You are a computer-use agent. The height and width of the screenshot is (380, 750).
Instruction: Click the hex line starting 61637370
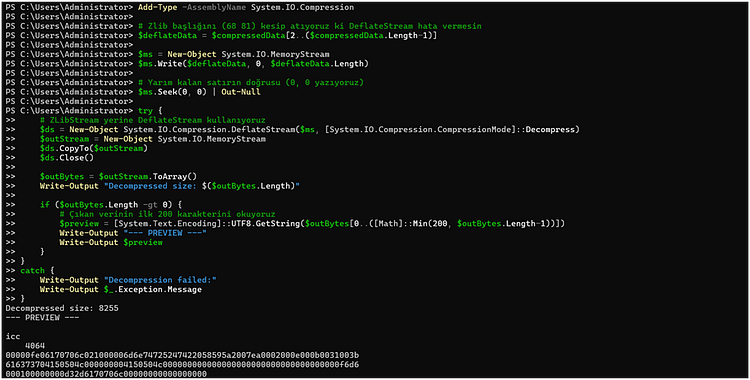(x=183, y=364)
